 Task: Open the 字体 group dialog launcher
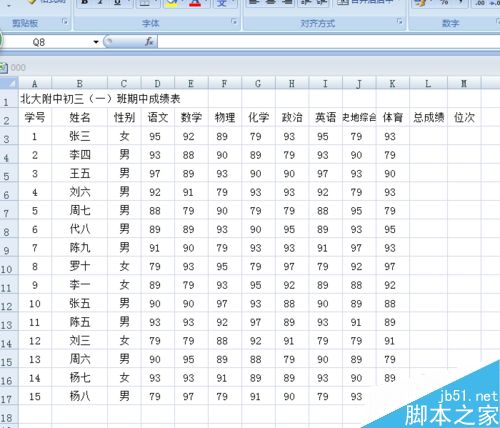[234, 22]
